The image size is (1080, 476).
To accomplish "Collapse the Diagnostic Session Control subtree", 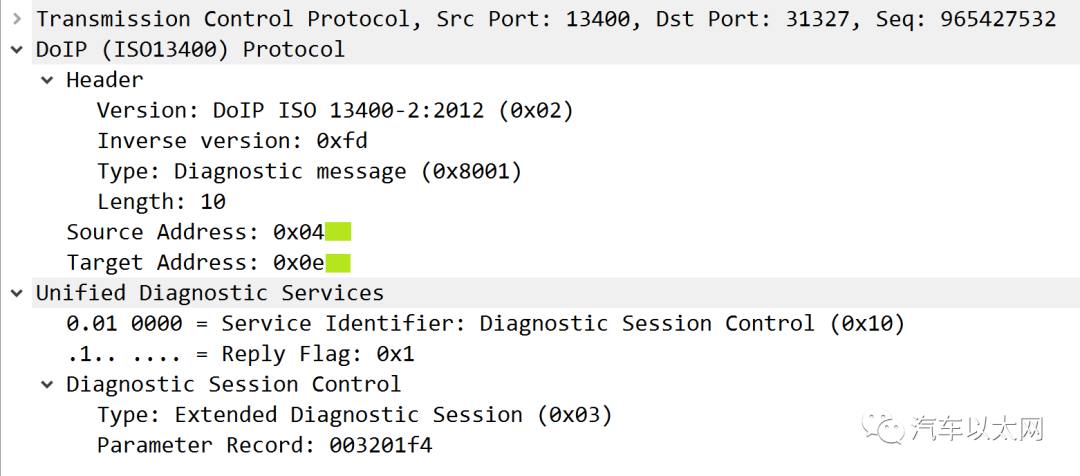I will pyautogui.click(x=47, y=384).
